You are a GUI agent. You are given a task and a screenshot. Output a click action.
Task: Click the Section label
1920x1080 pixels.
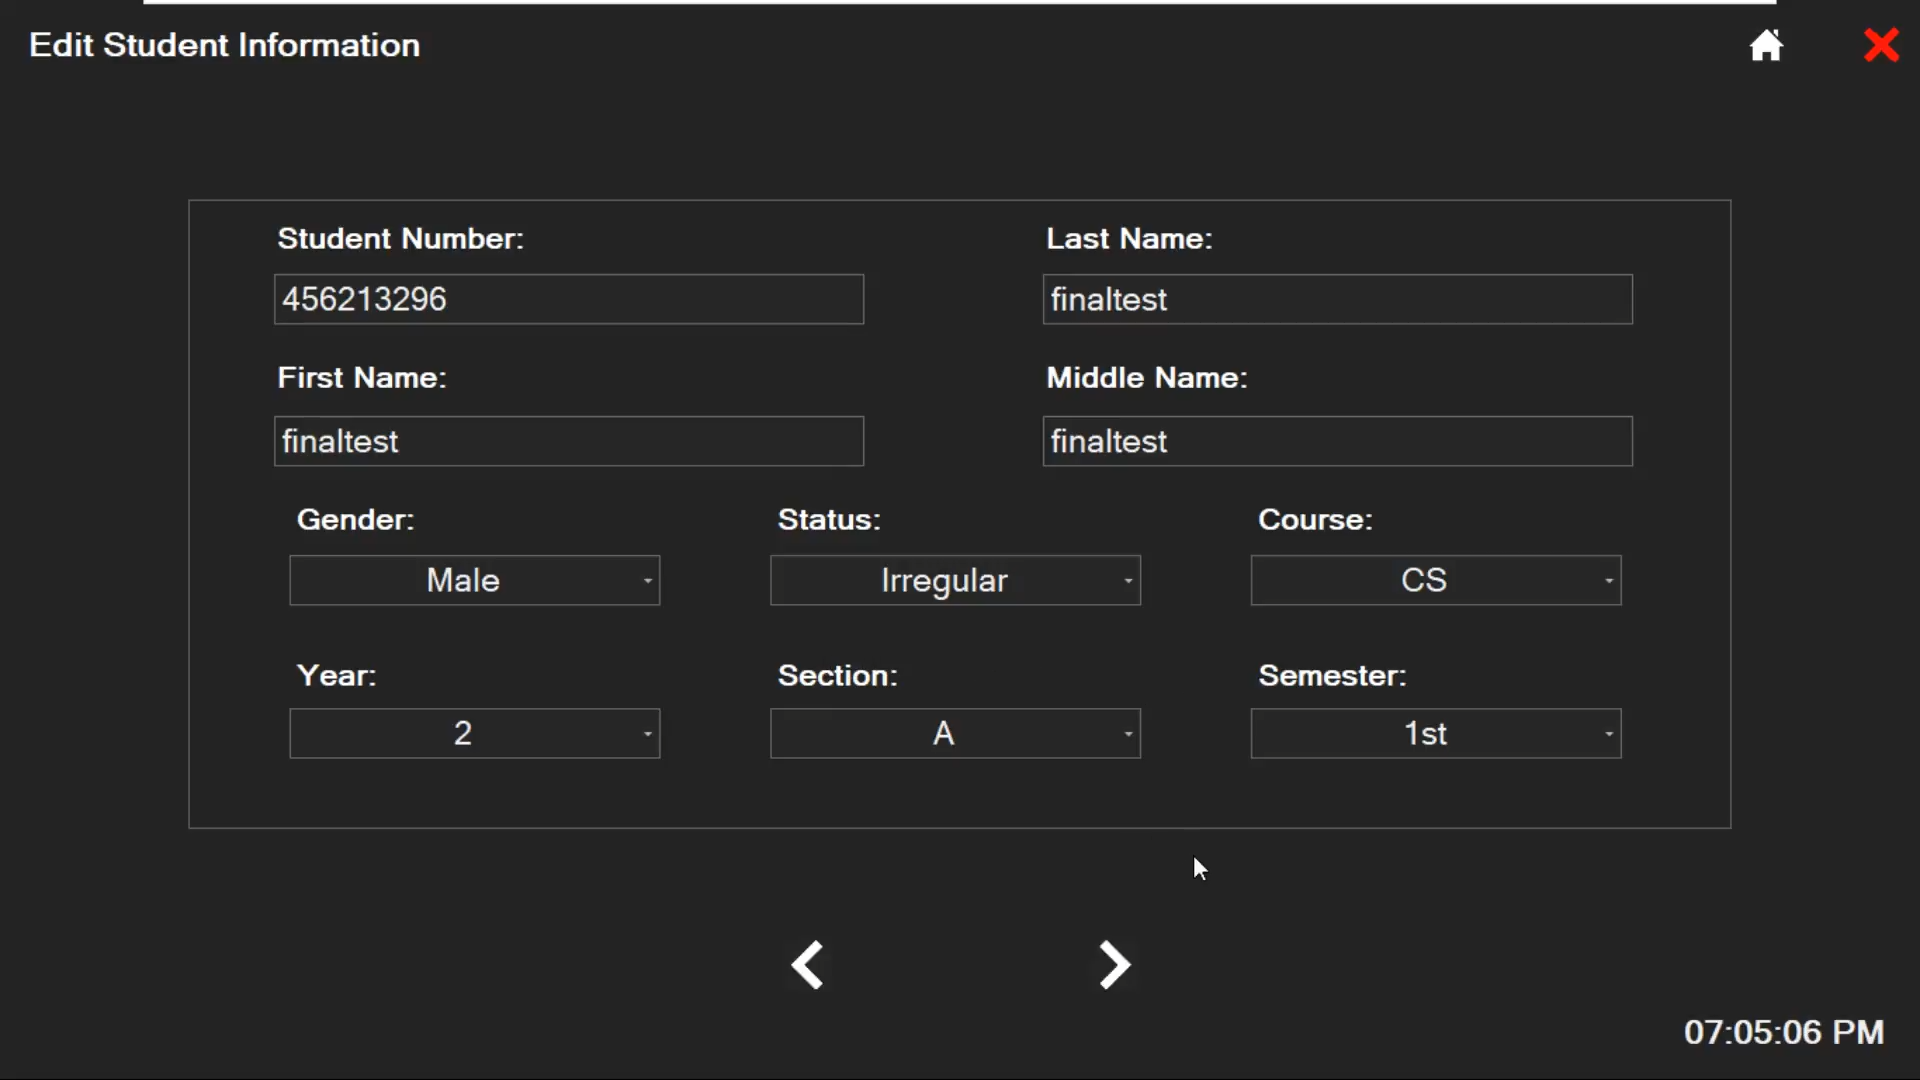point(838,675)
